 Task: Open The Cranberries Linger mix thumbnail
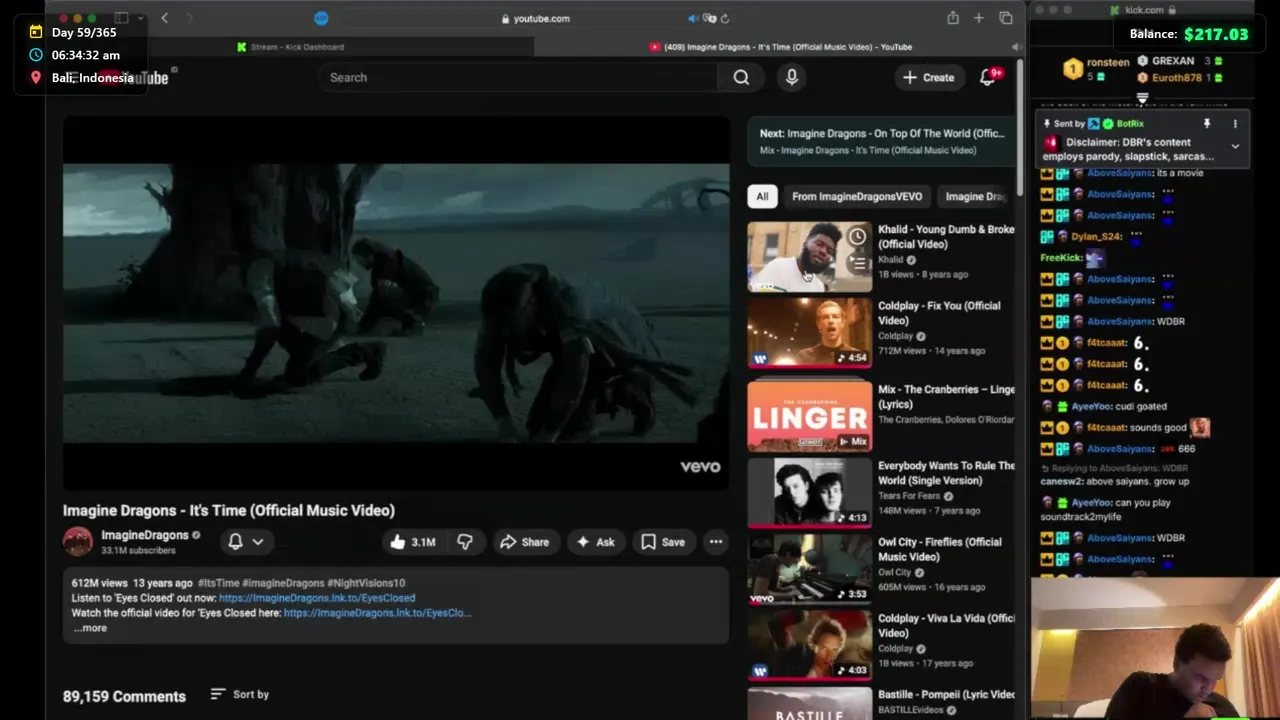[810, 415]
